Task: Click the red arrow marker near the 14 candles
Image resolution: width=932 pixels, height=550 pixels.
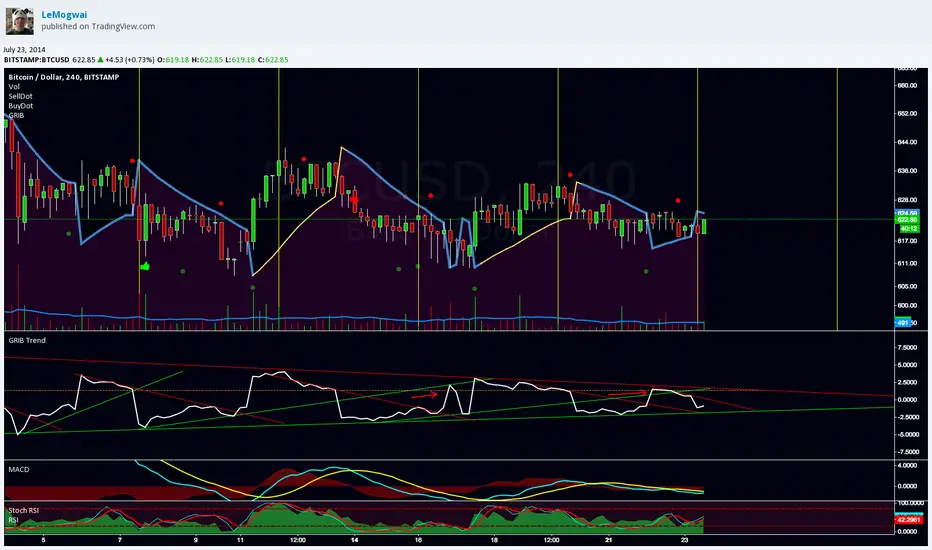Action: tap(354, 200)
